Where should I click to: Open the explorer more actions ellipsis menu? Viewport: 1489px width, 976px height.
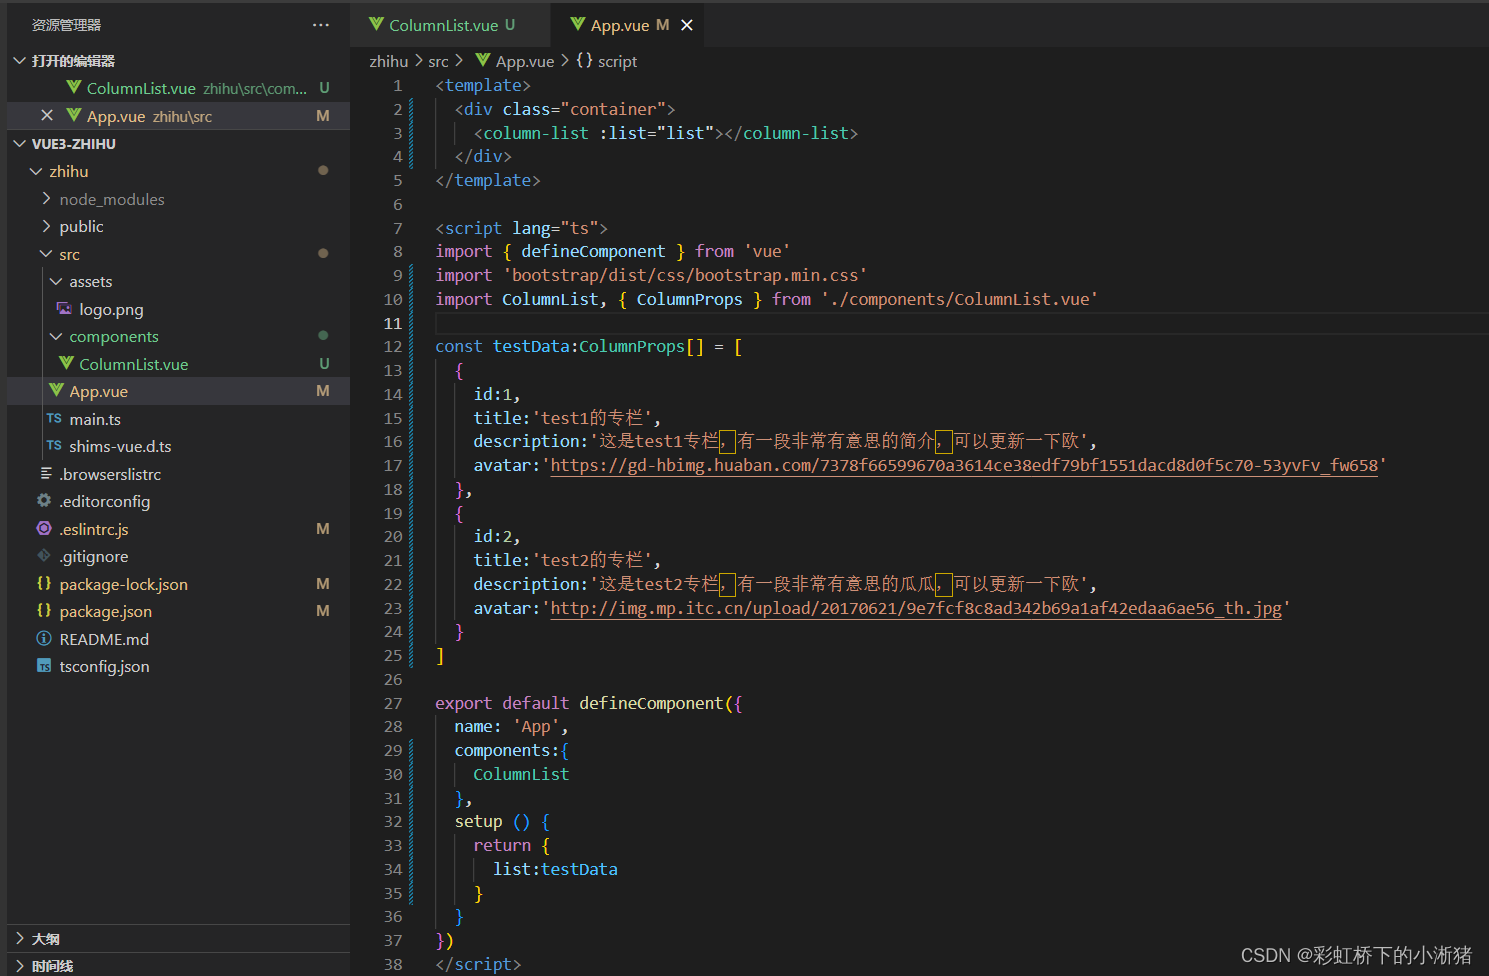point(320,25)
